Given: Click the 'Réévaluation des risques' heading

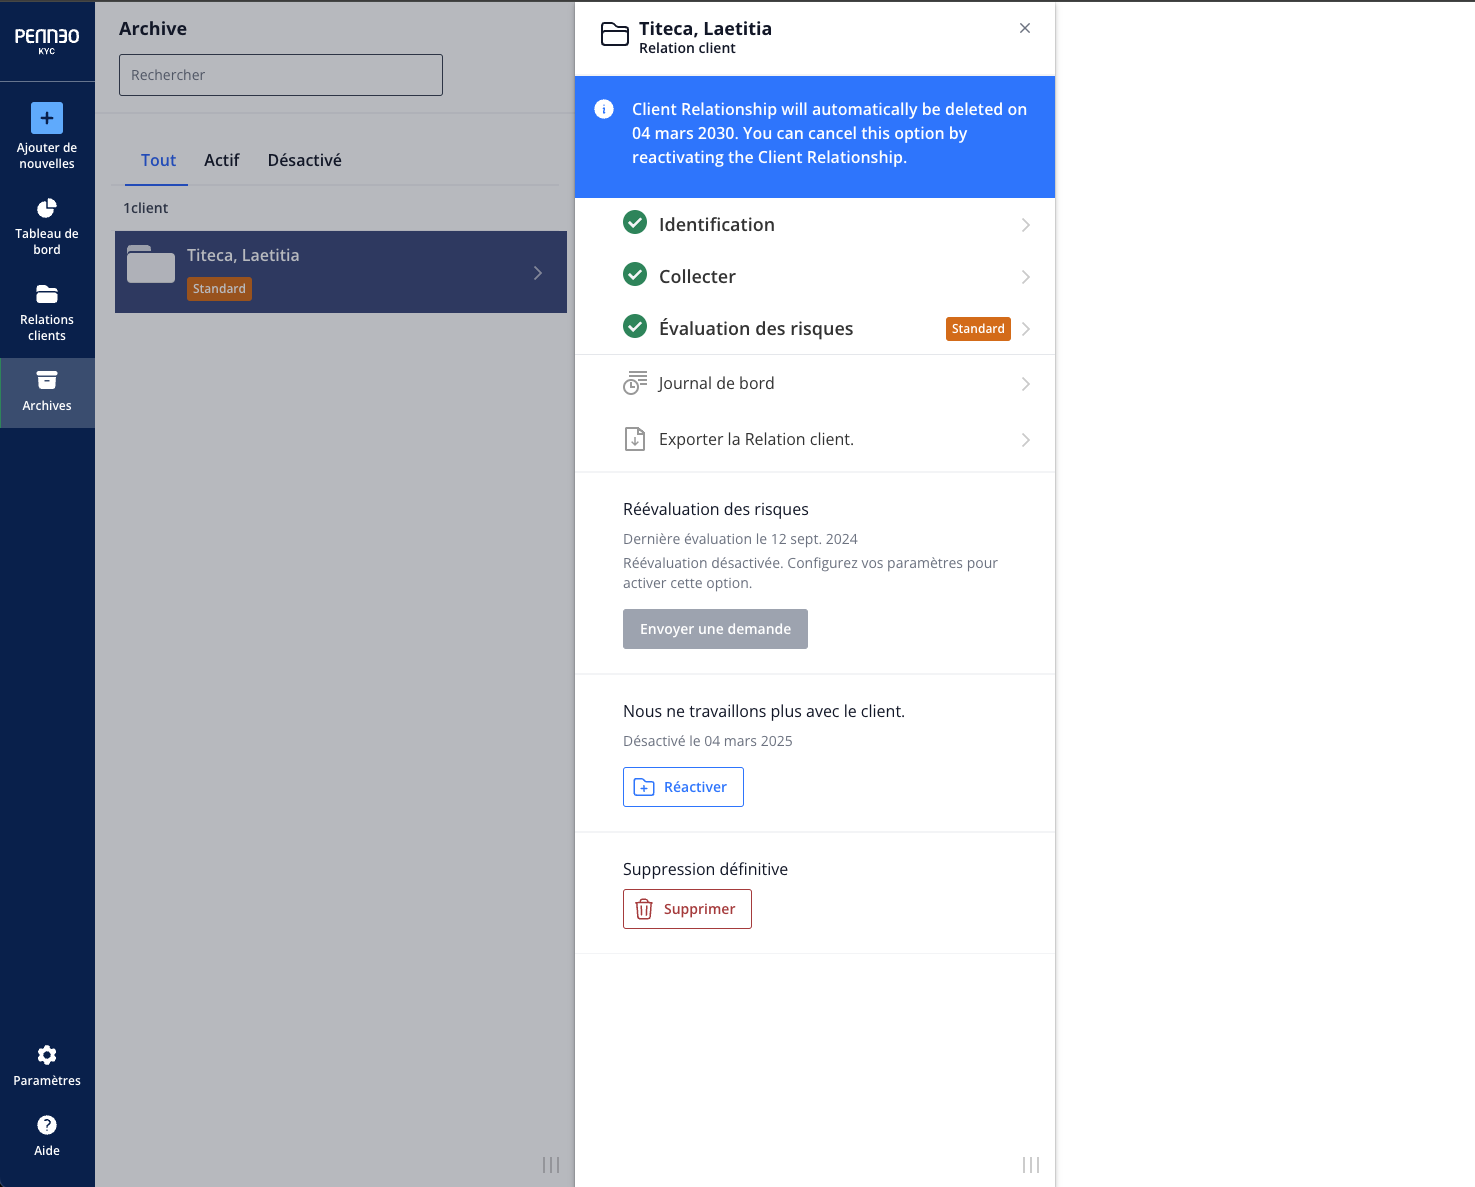Looking at the screenshot, I should pos(716,509).
